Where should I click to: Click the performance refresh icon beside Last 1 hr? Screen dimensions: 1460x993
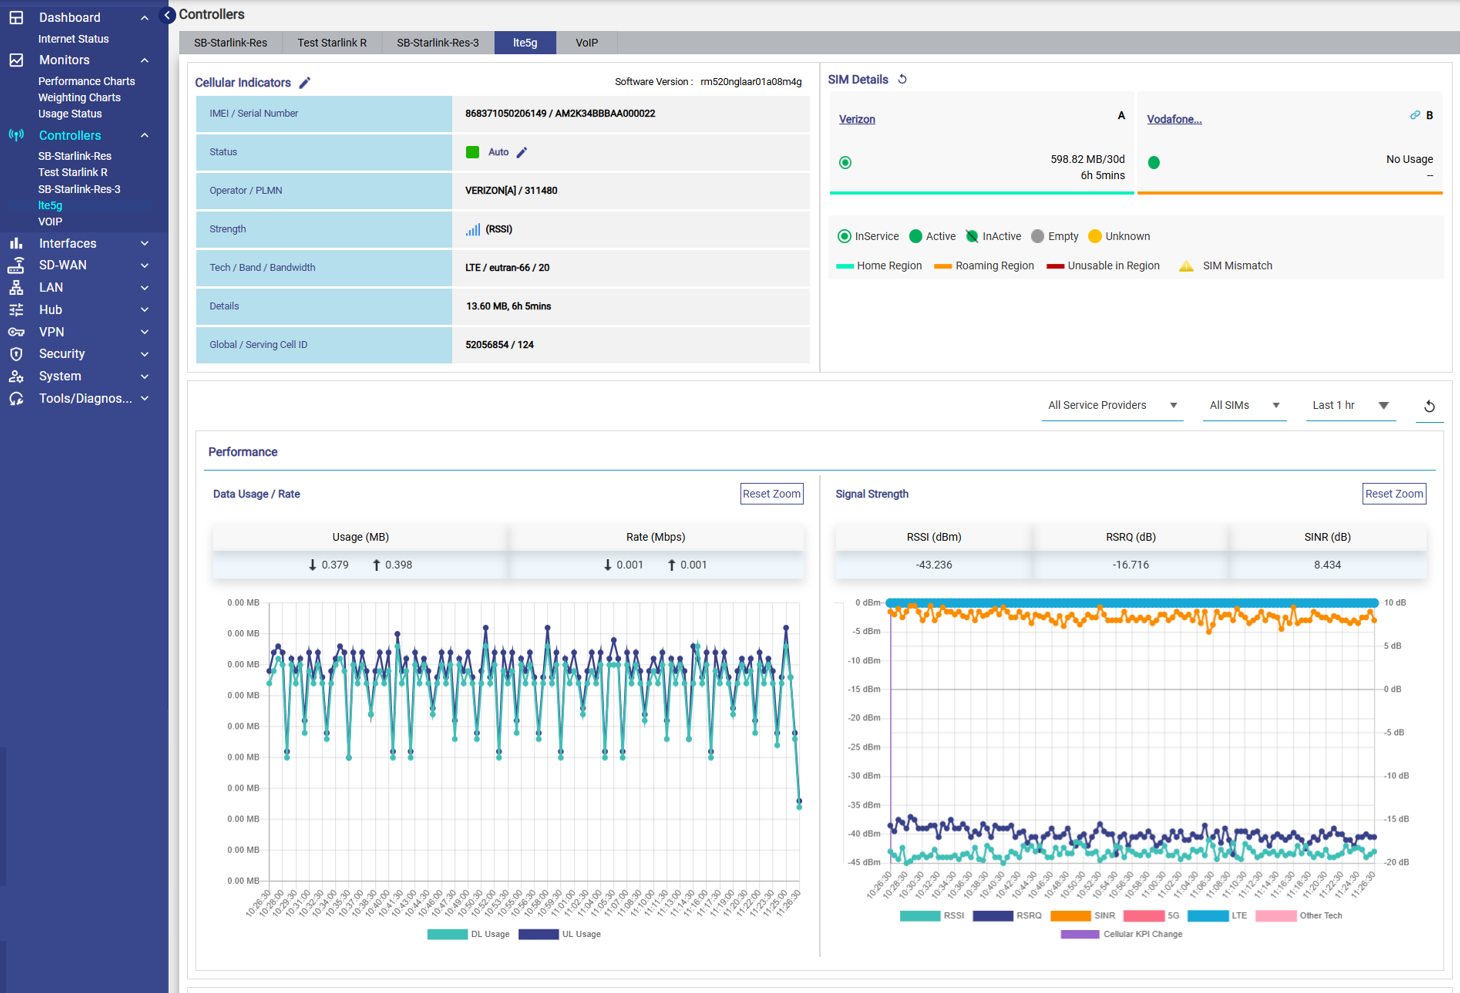click(x=1429, y=406)
